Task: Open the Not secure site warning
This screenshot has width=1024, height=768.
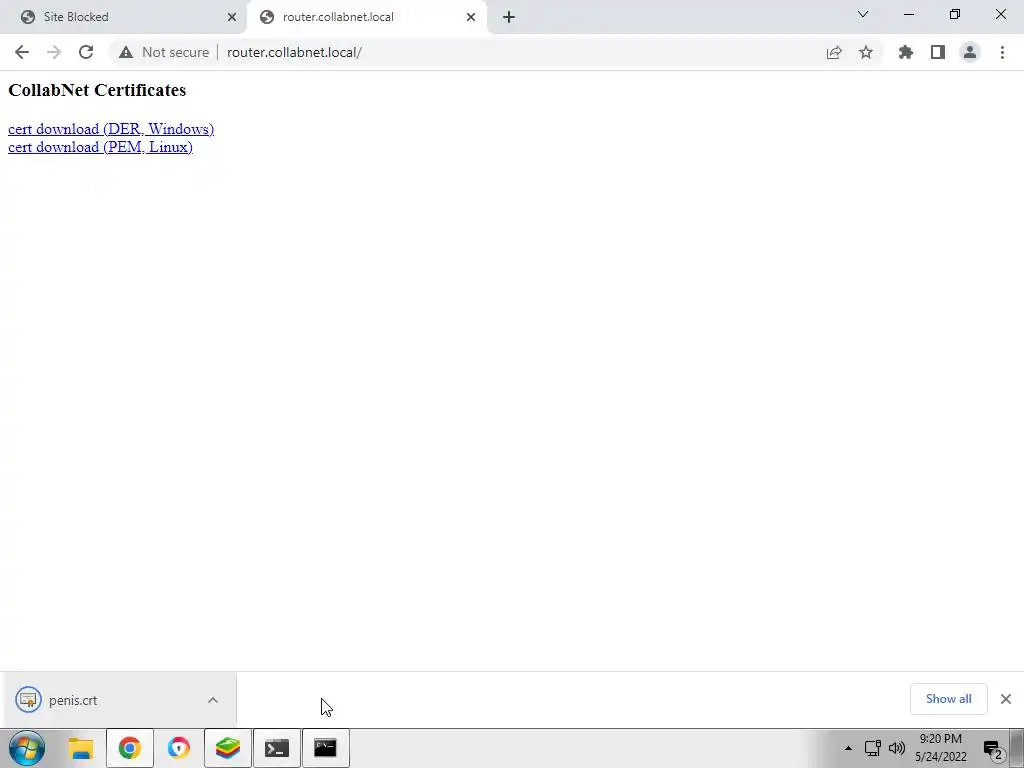Action: [164, 52]
